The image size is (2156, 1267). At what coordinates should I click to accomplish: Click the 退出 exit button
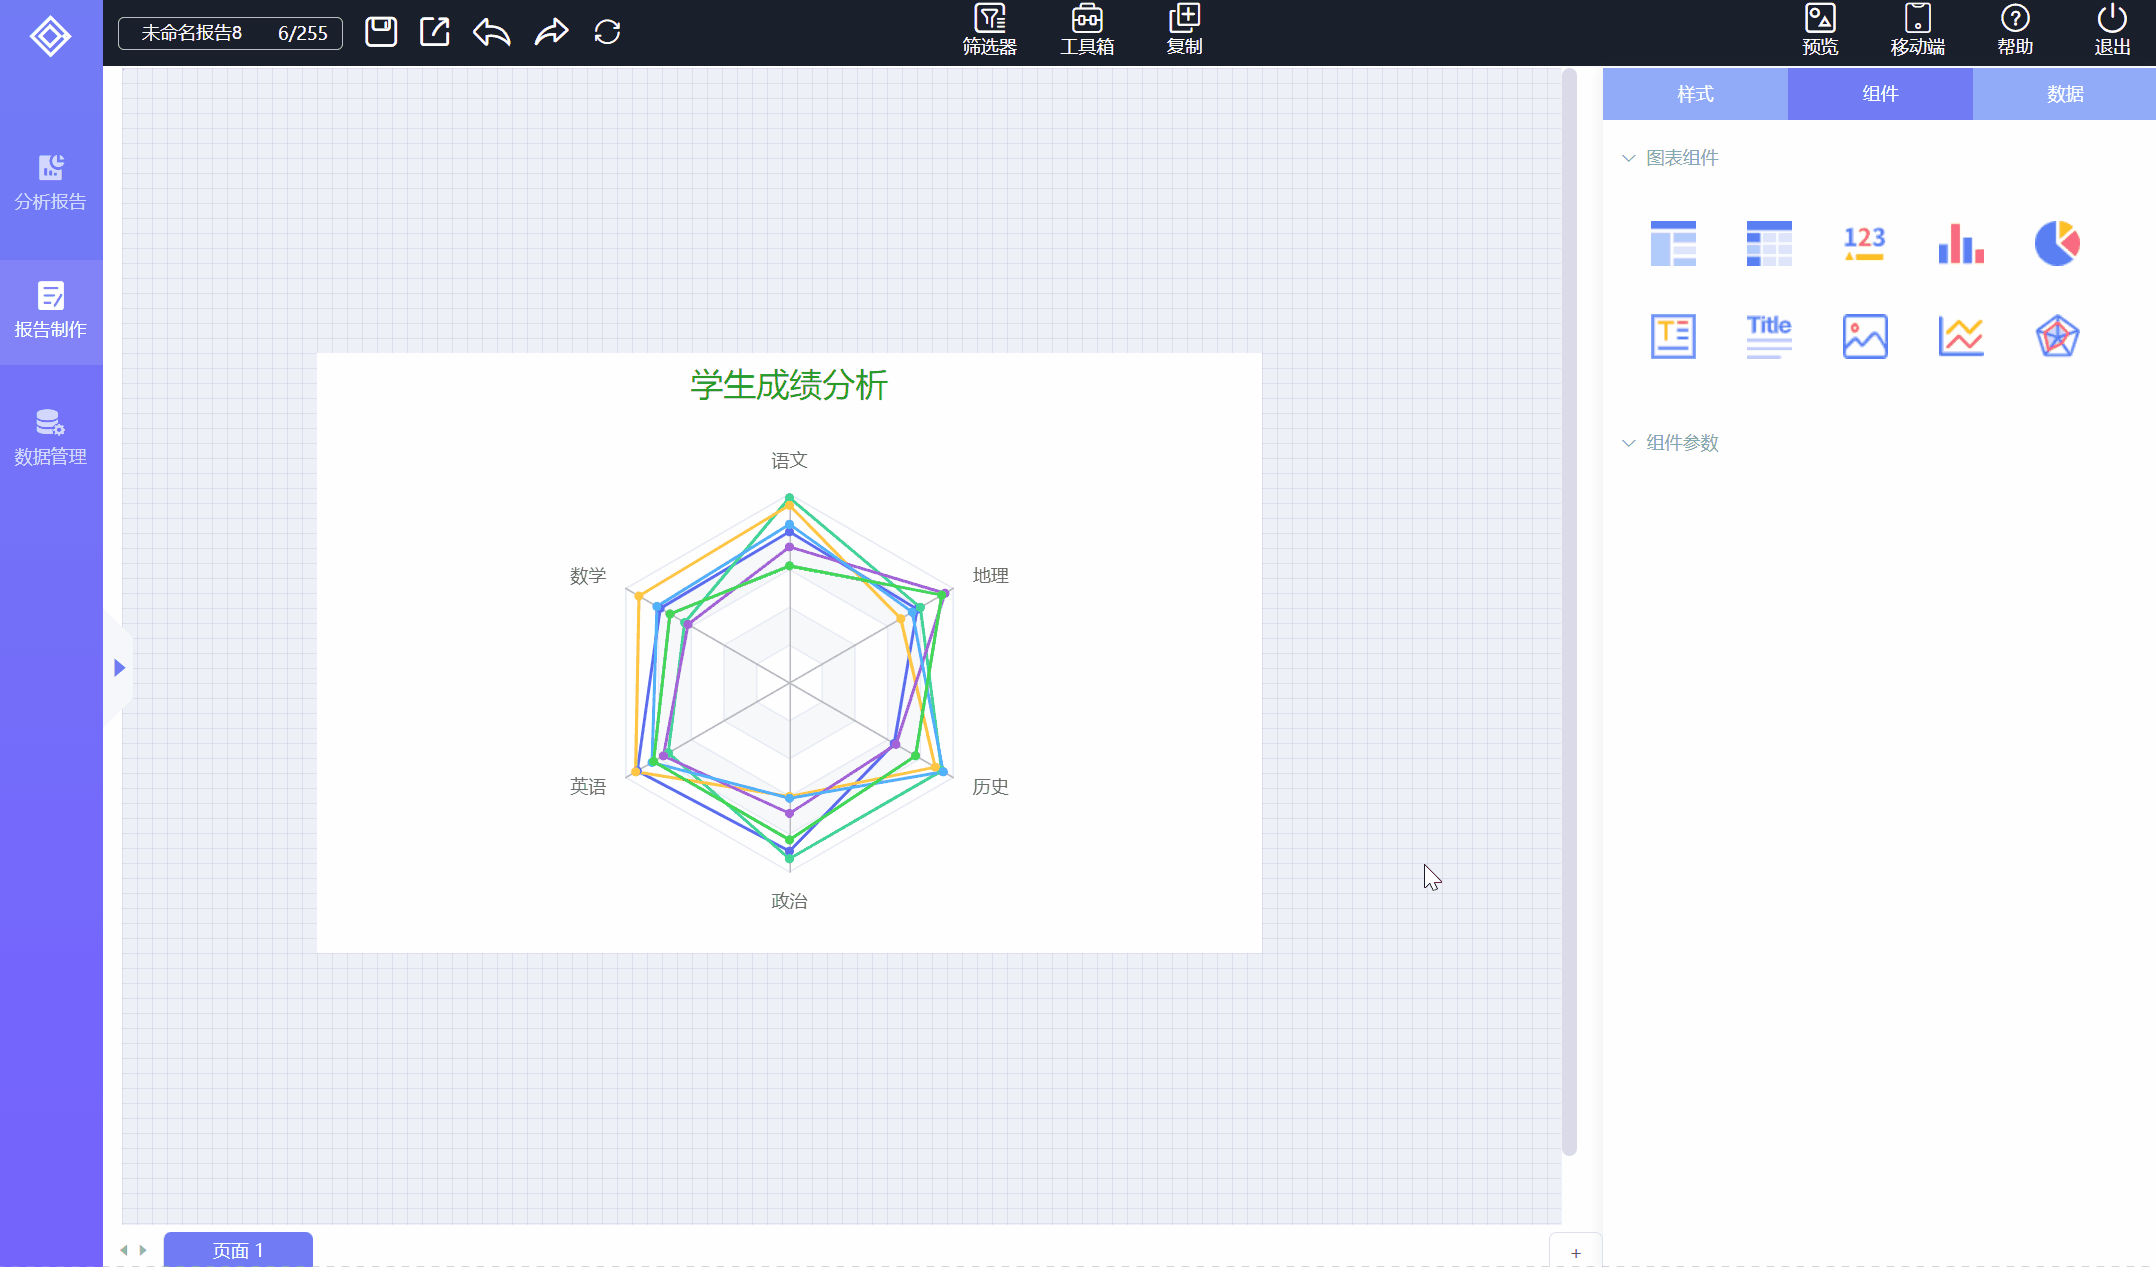tap(2112, 30)
